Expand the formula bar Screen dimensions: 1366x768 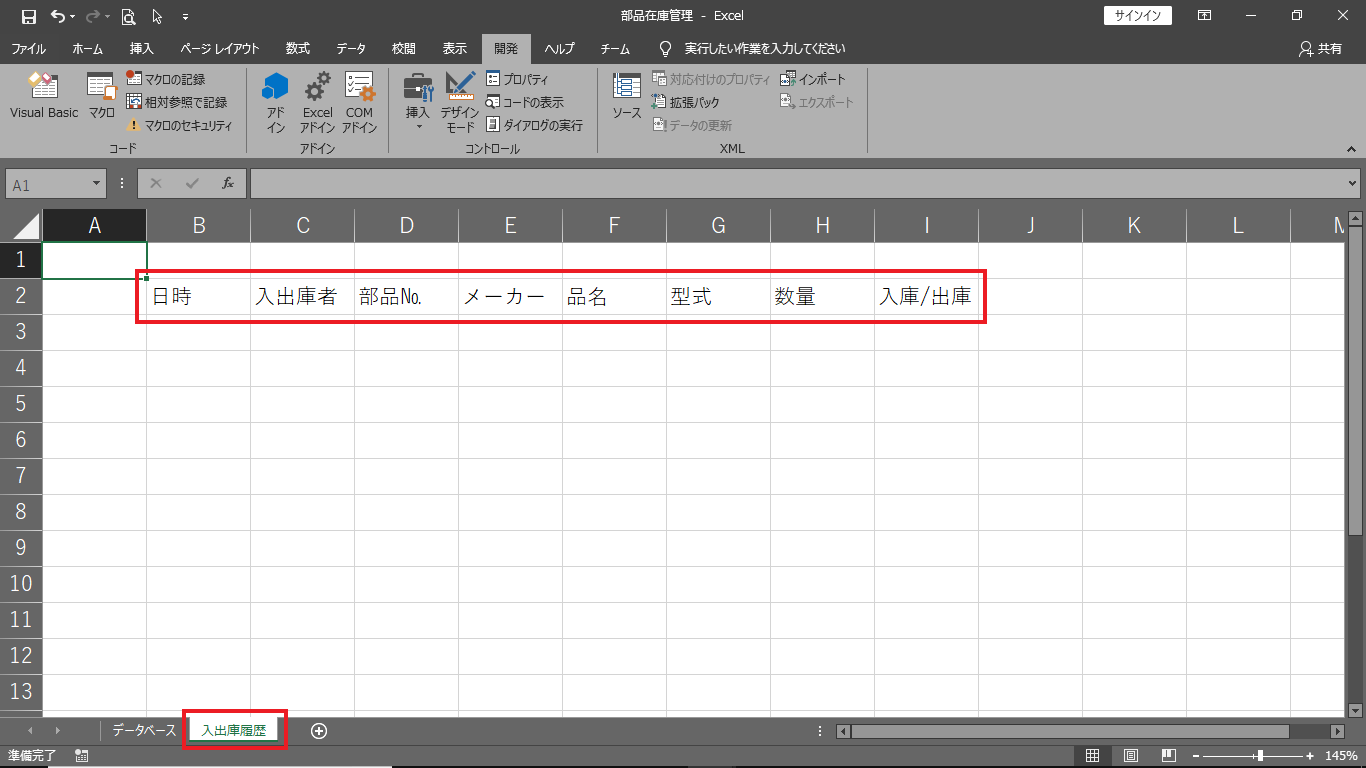(1353, 184)
